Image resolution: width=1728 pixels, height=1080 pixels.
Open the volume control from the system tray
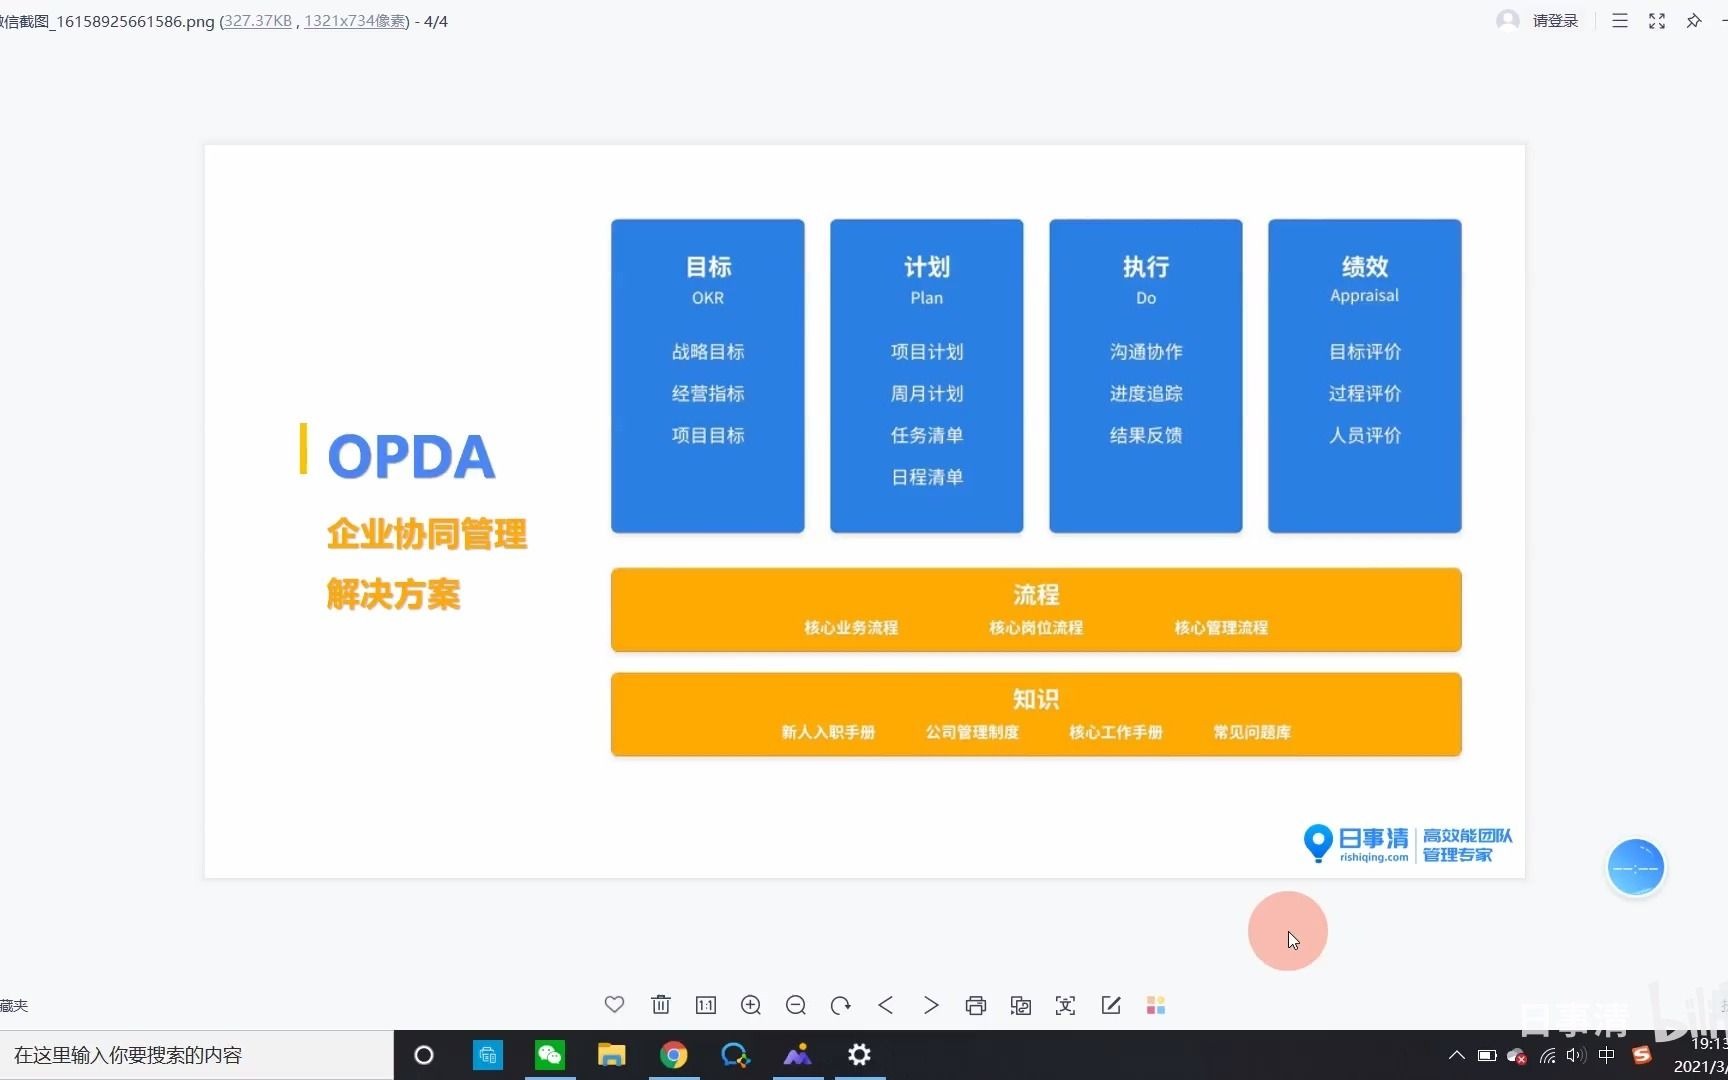point(1576,1055)
